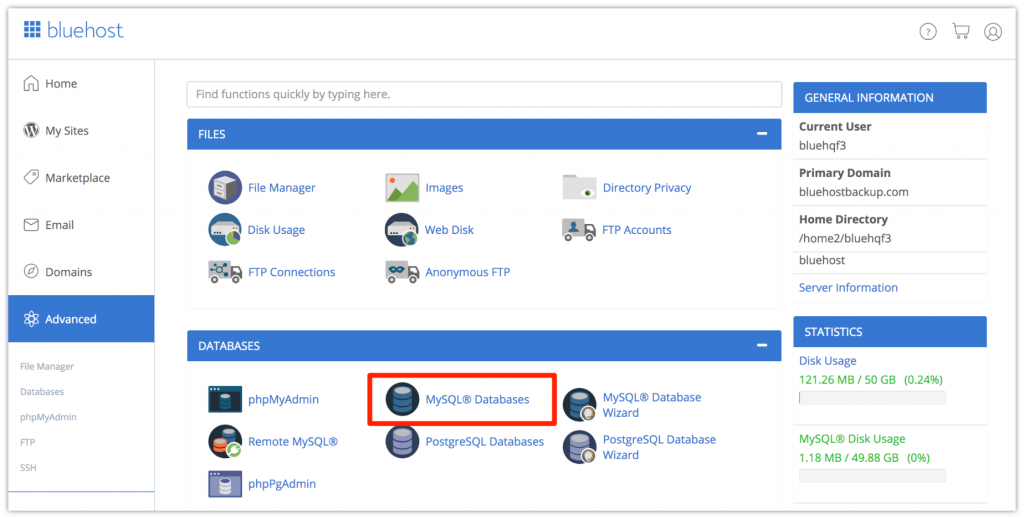The width and height of the screenshot is (1024, 519).
Task: Open Marketplace in sidebar
Action: (81, 178)
